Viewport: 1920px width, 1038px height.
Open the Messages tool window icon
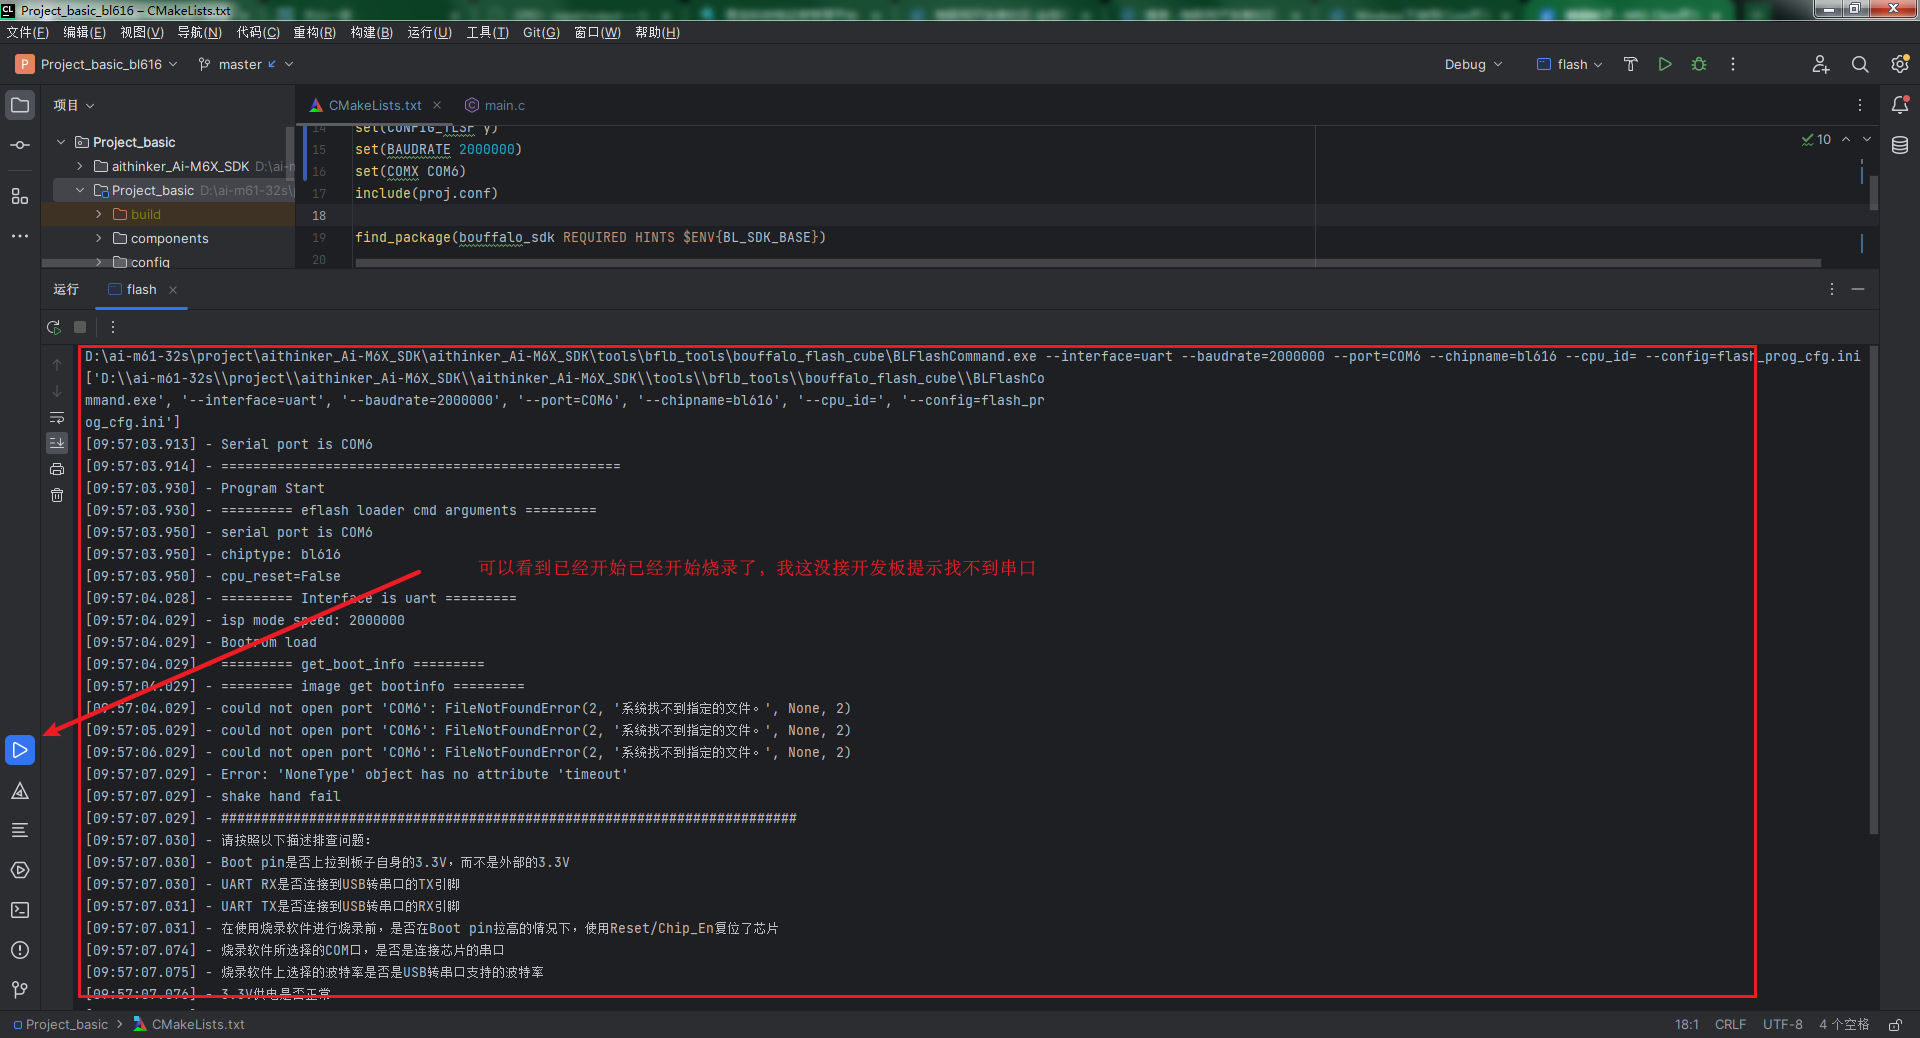20,830
